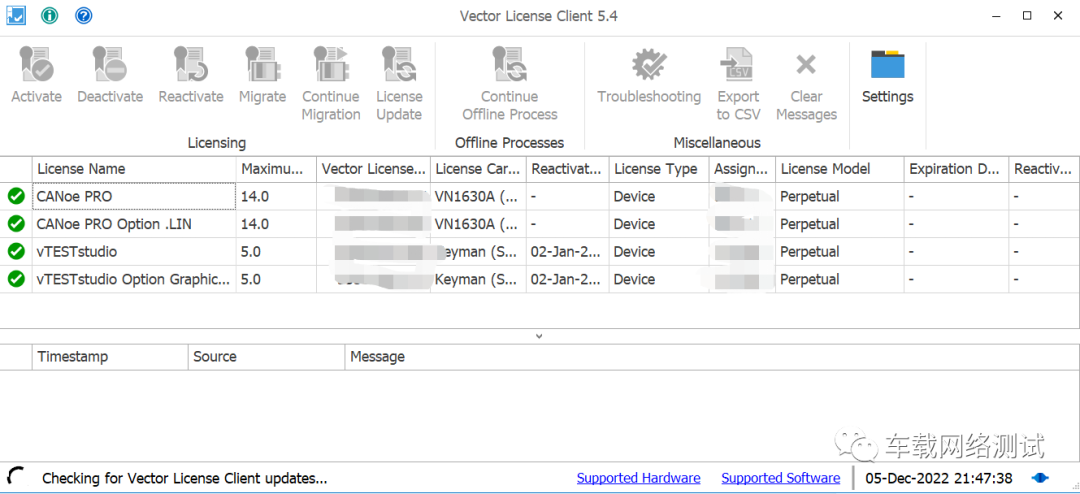This screenshot has width=1080, height=494.
Task: Sort by the License Name column header
Action: click(134, 169)
